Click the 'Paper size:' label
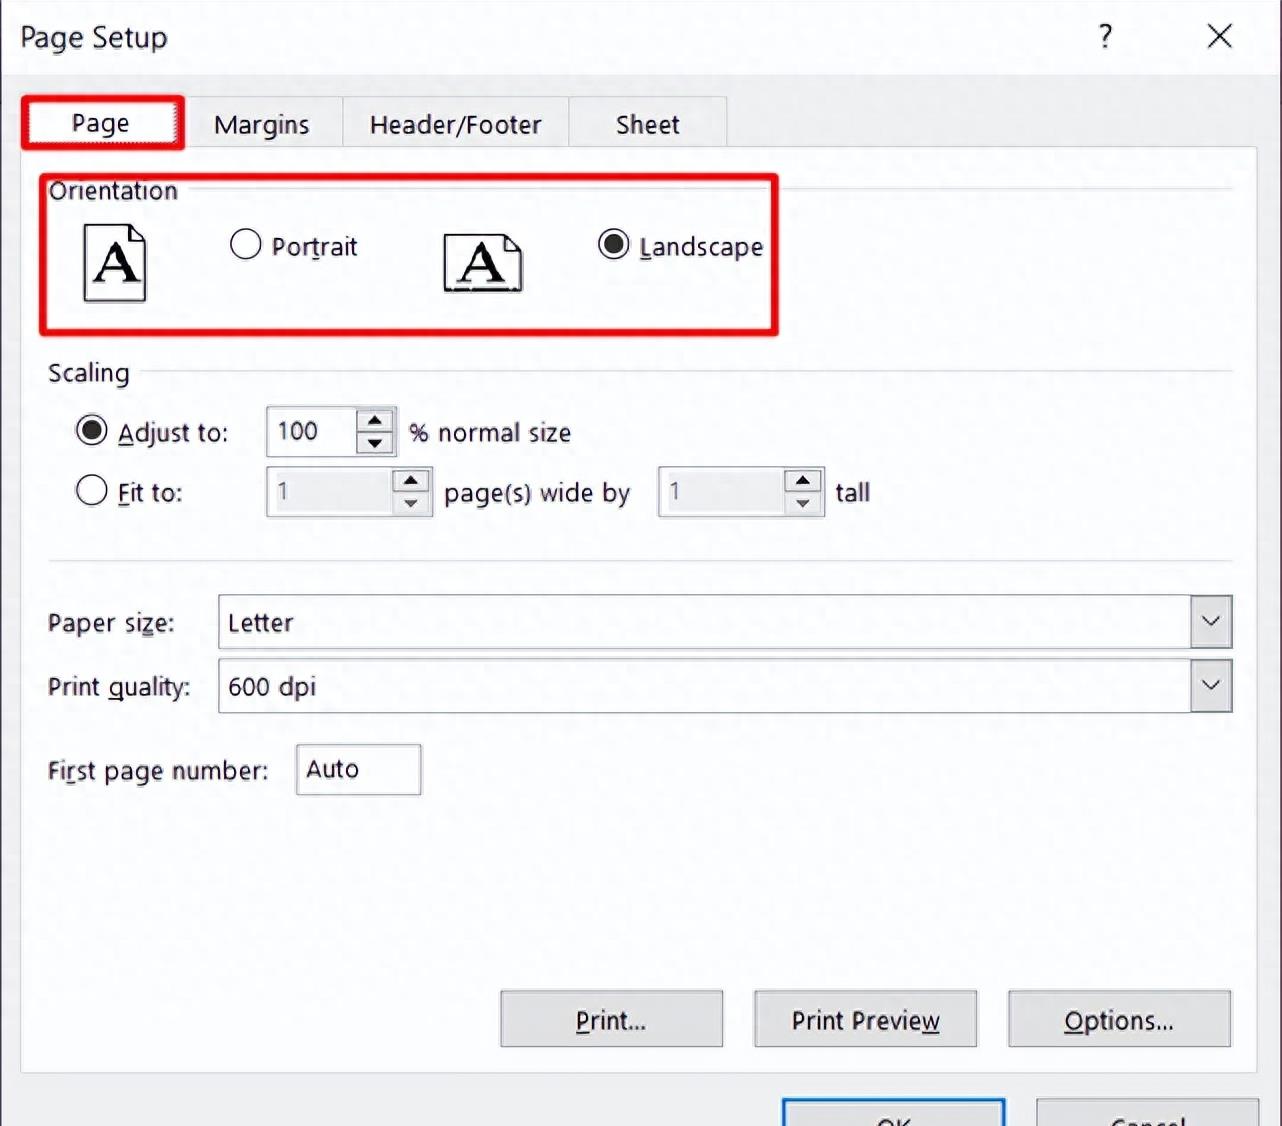 point(111,623)
